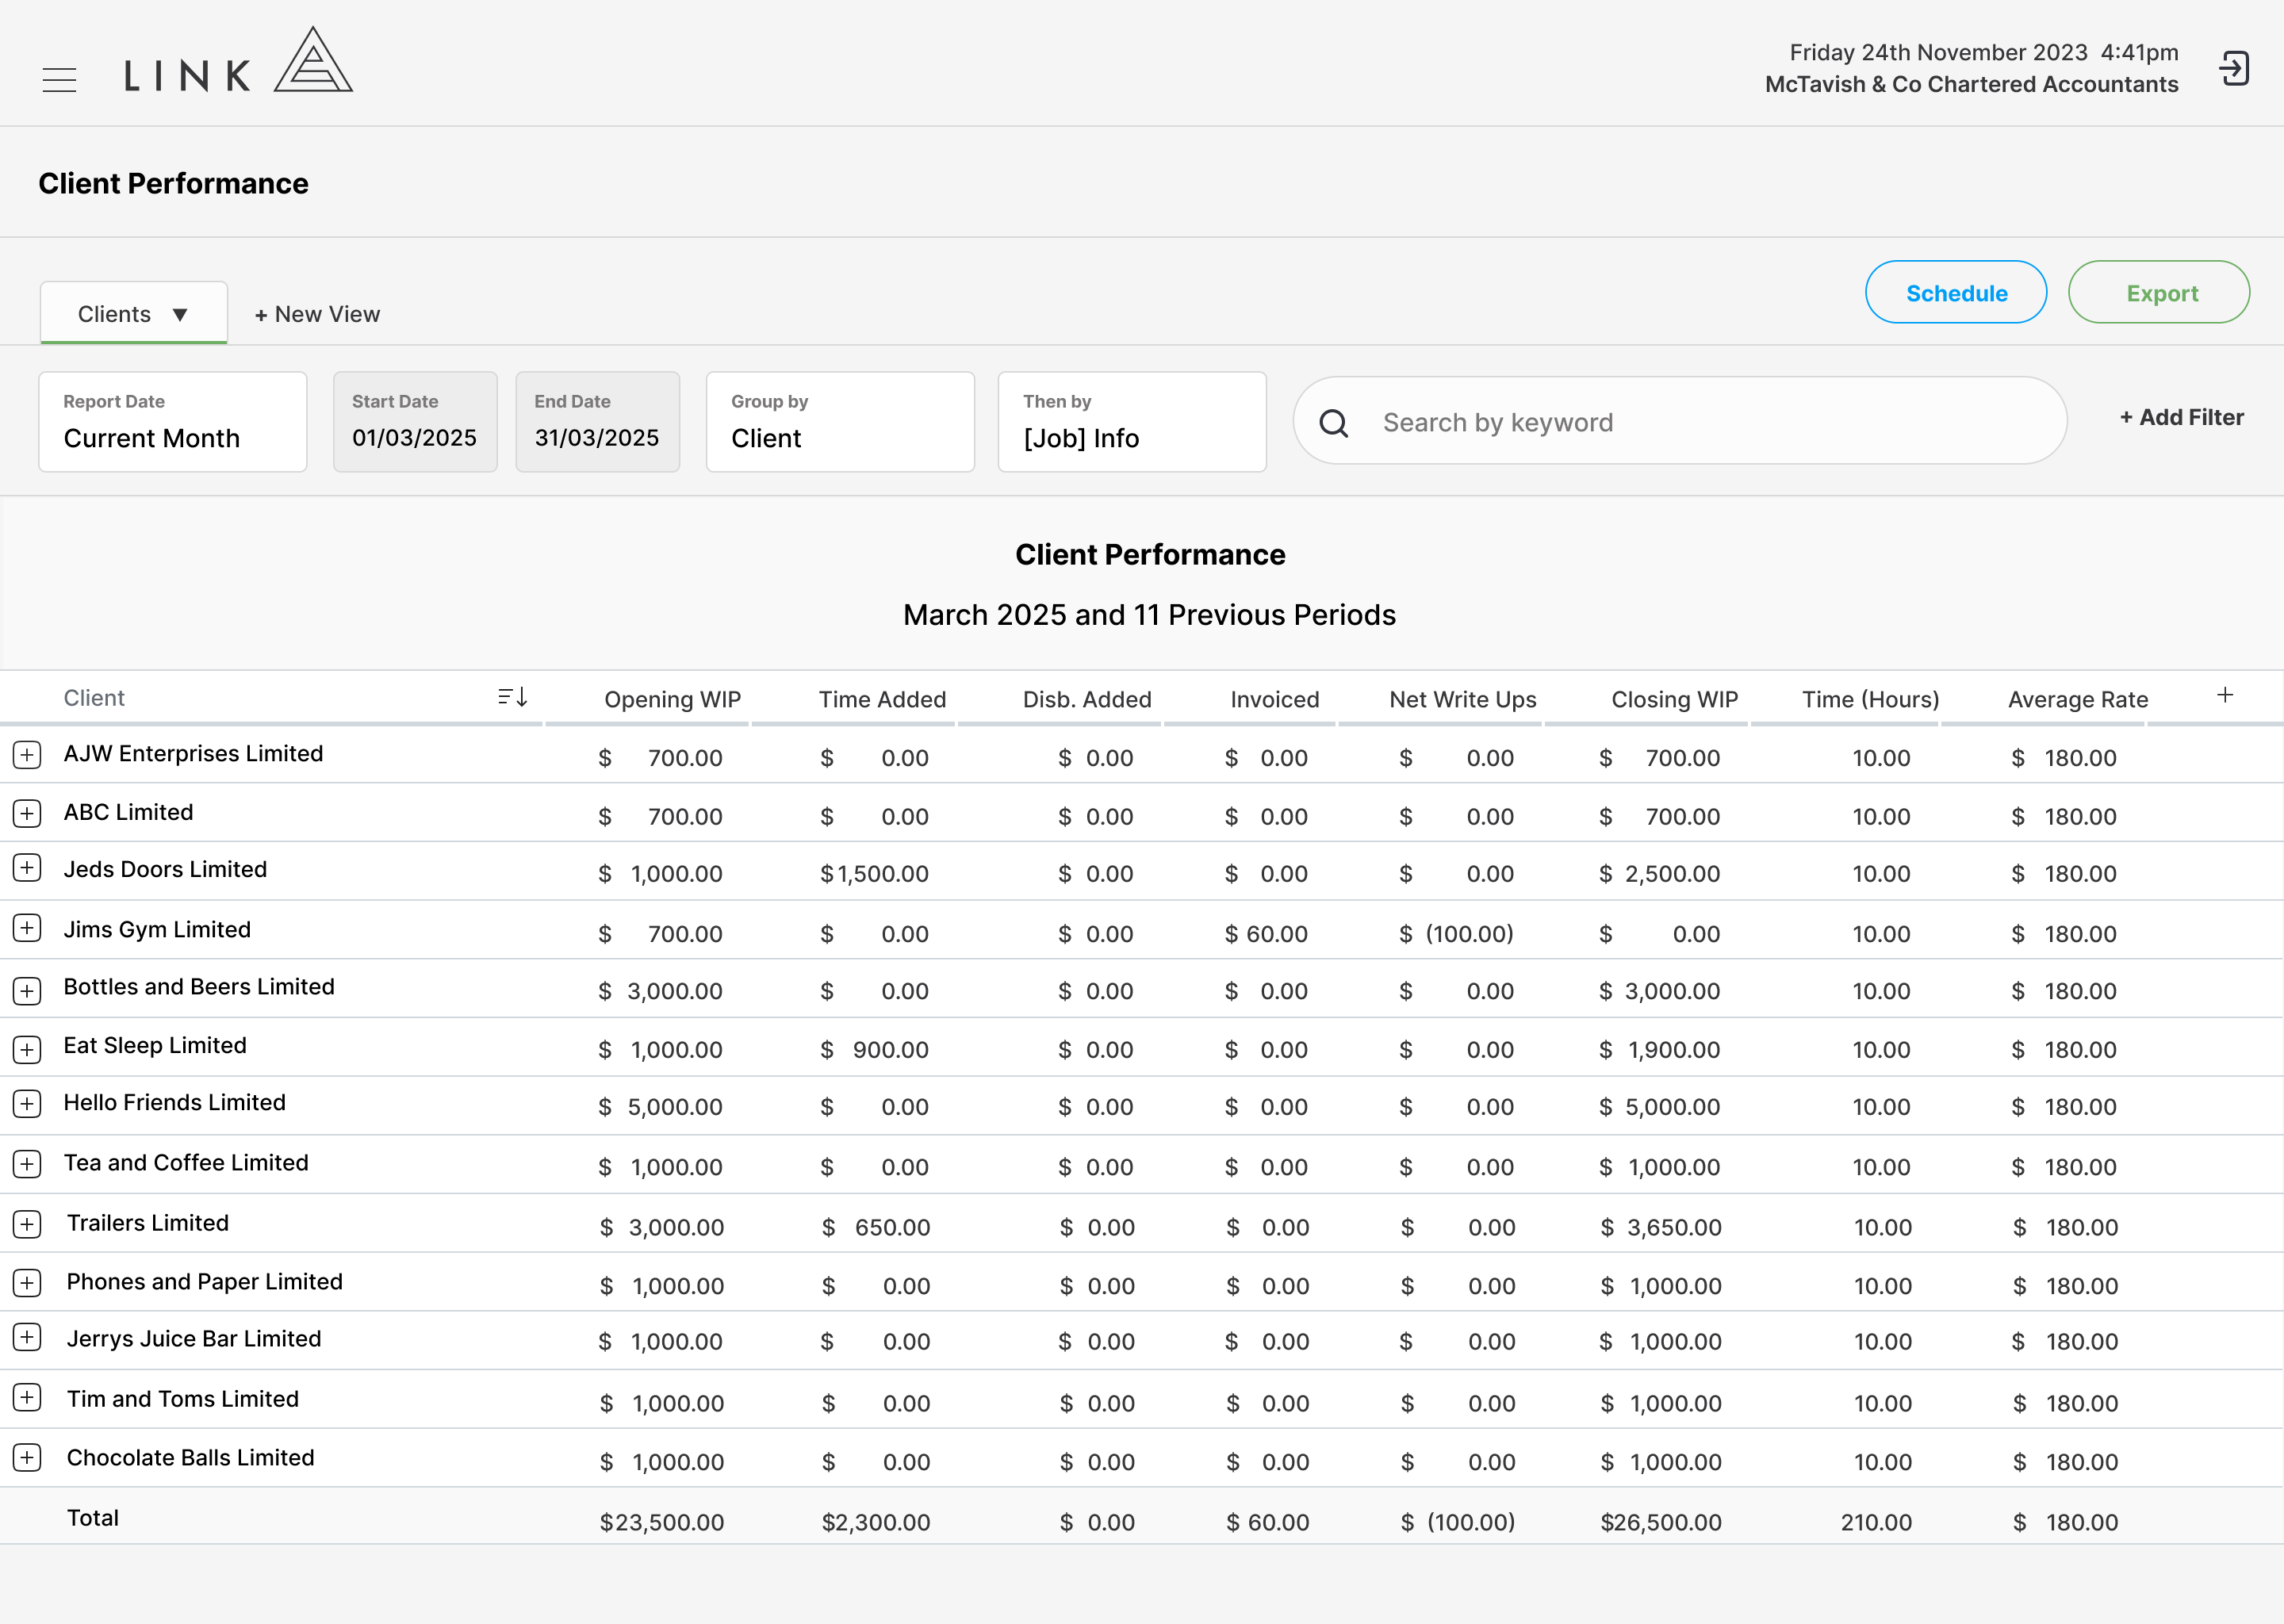This screenshot has height=1624, width=2284.
Task: Expand the Tea and Coffee Limited row
Action: point(27,1164)
